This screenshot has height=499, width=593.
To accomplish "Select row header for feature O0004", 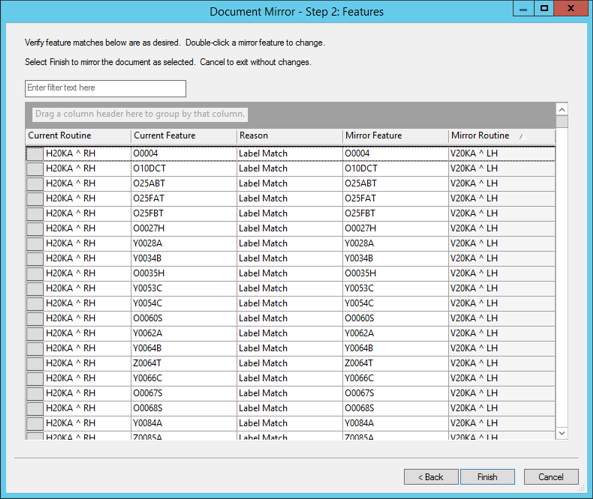I will [35, 154].
